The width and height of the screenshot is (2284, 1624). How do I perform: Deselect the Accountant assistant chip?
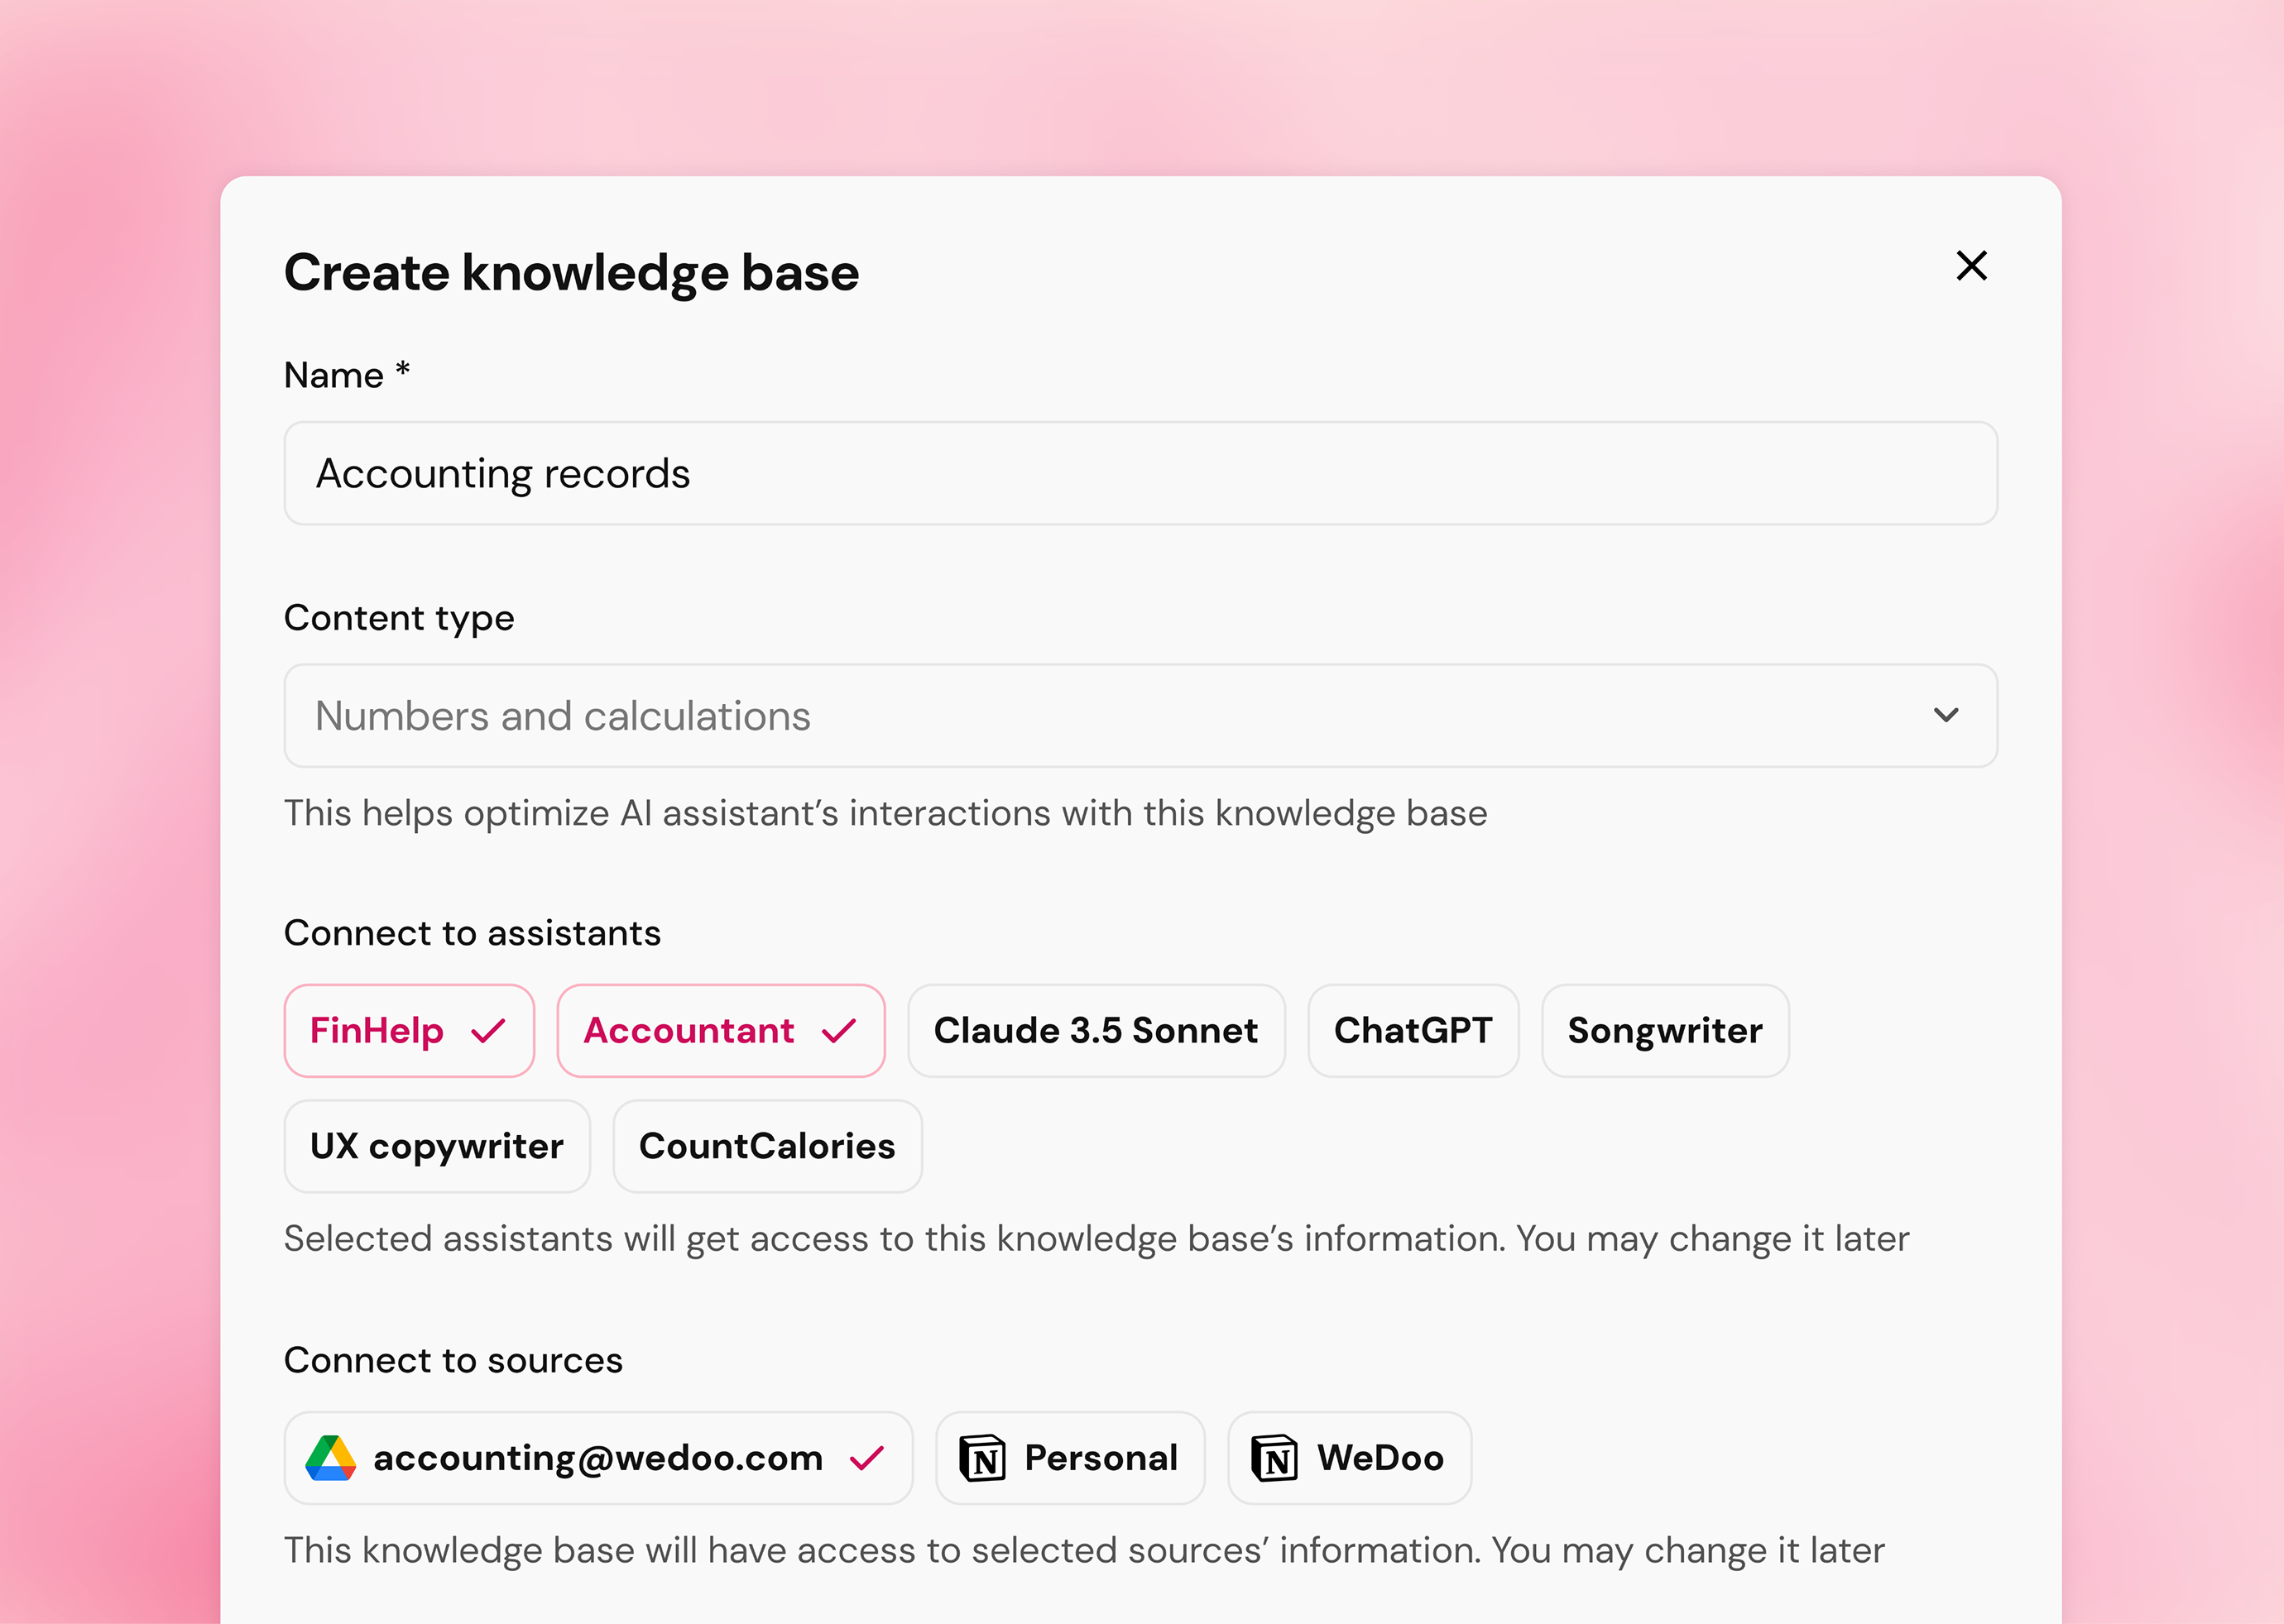point(720,1031)
